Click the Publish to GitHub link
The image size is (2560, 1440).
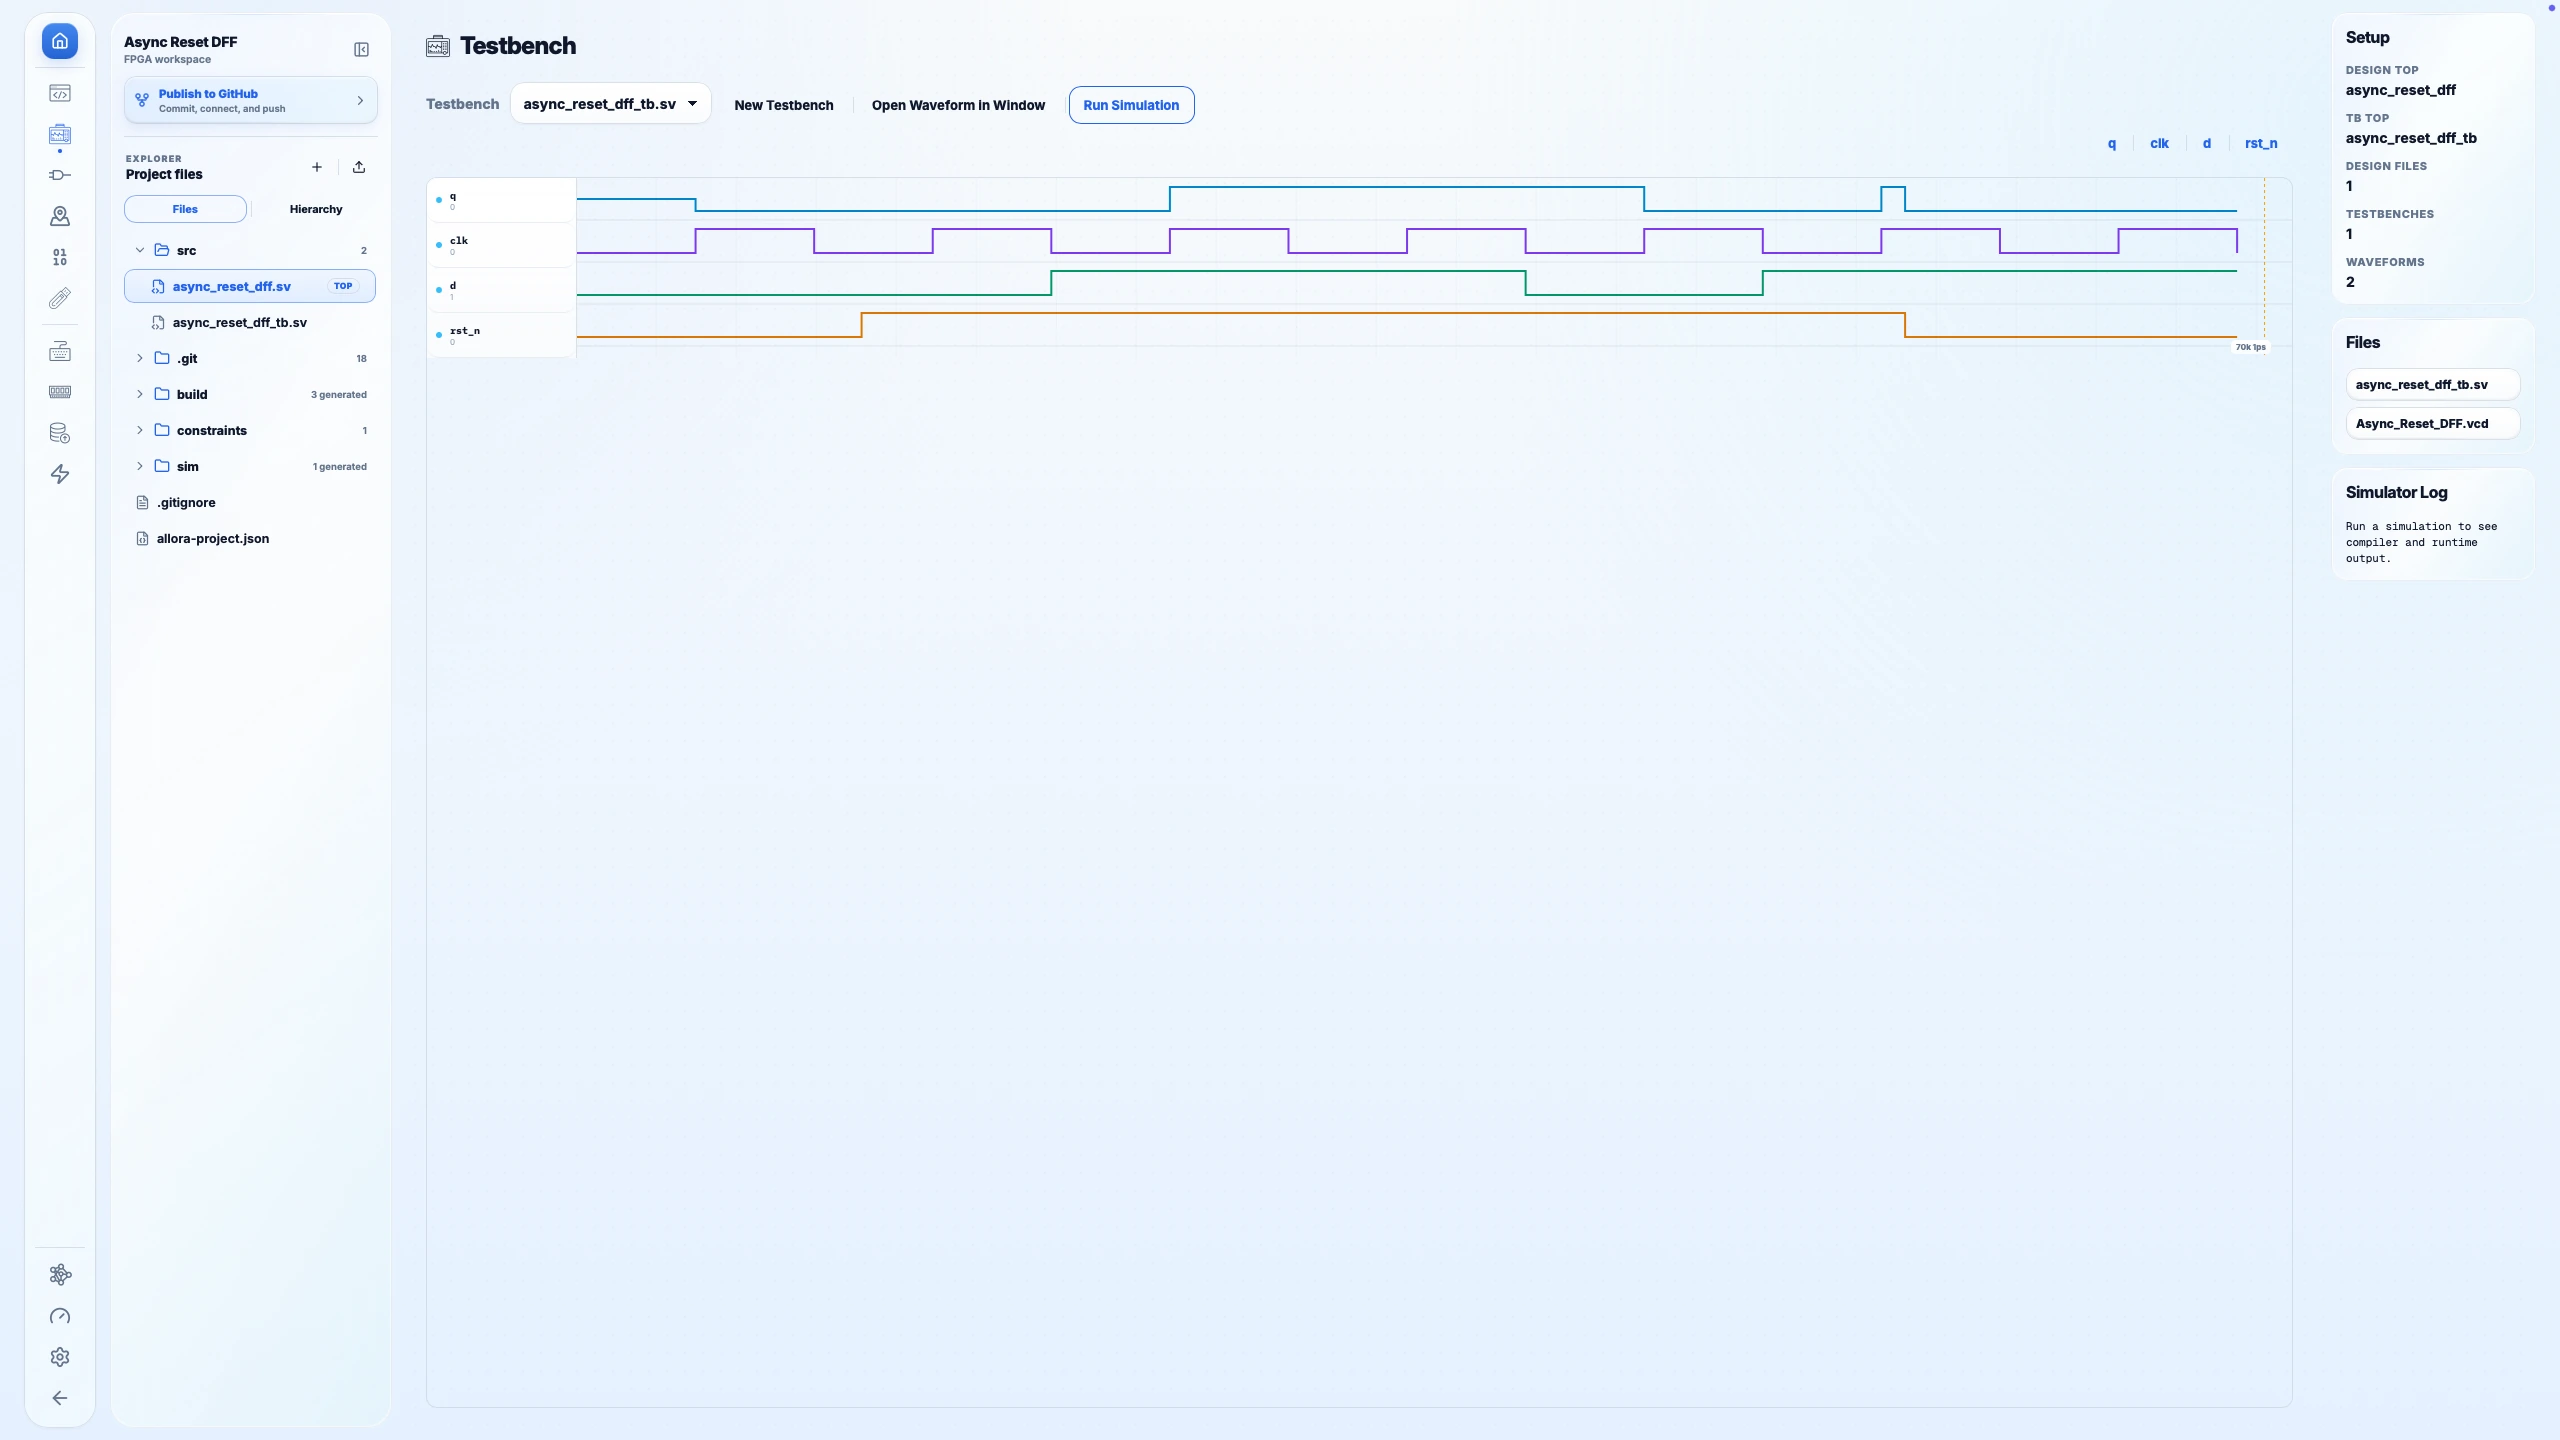[208, 94]
